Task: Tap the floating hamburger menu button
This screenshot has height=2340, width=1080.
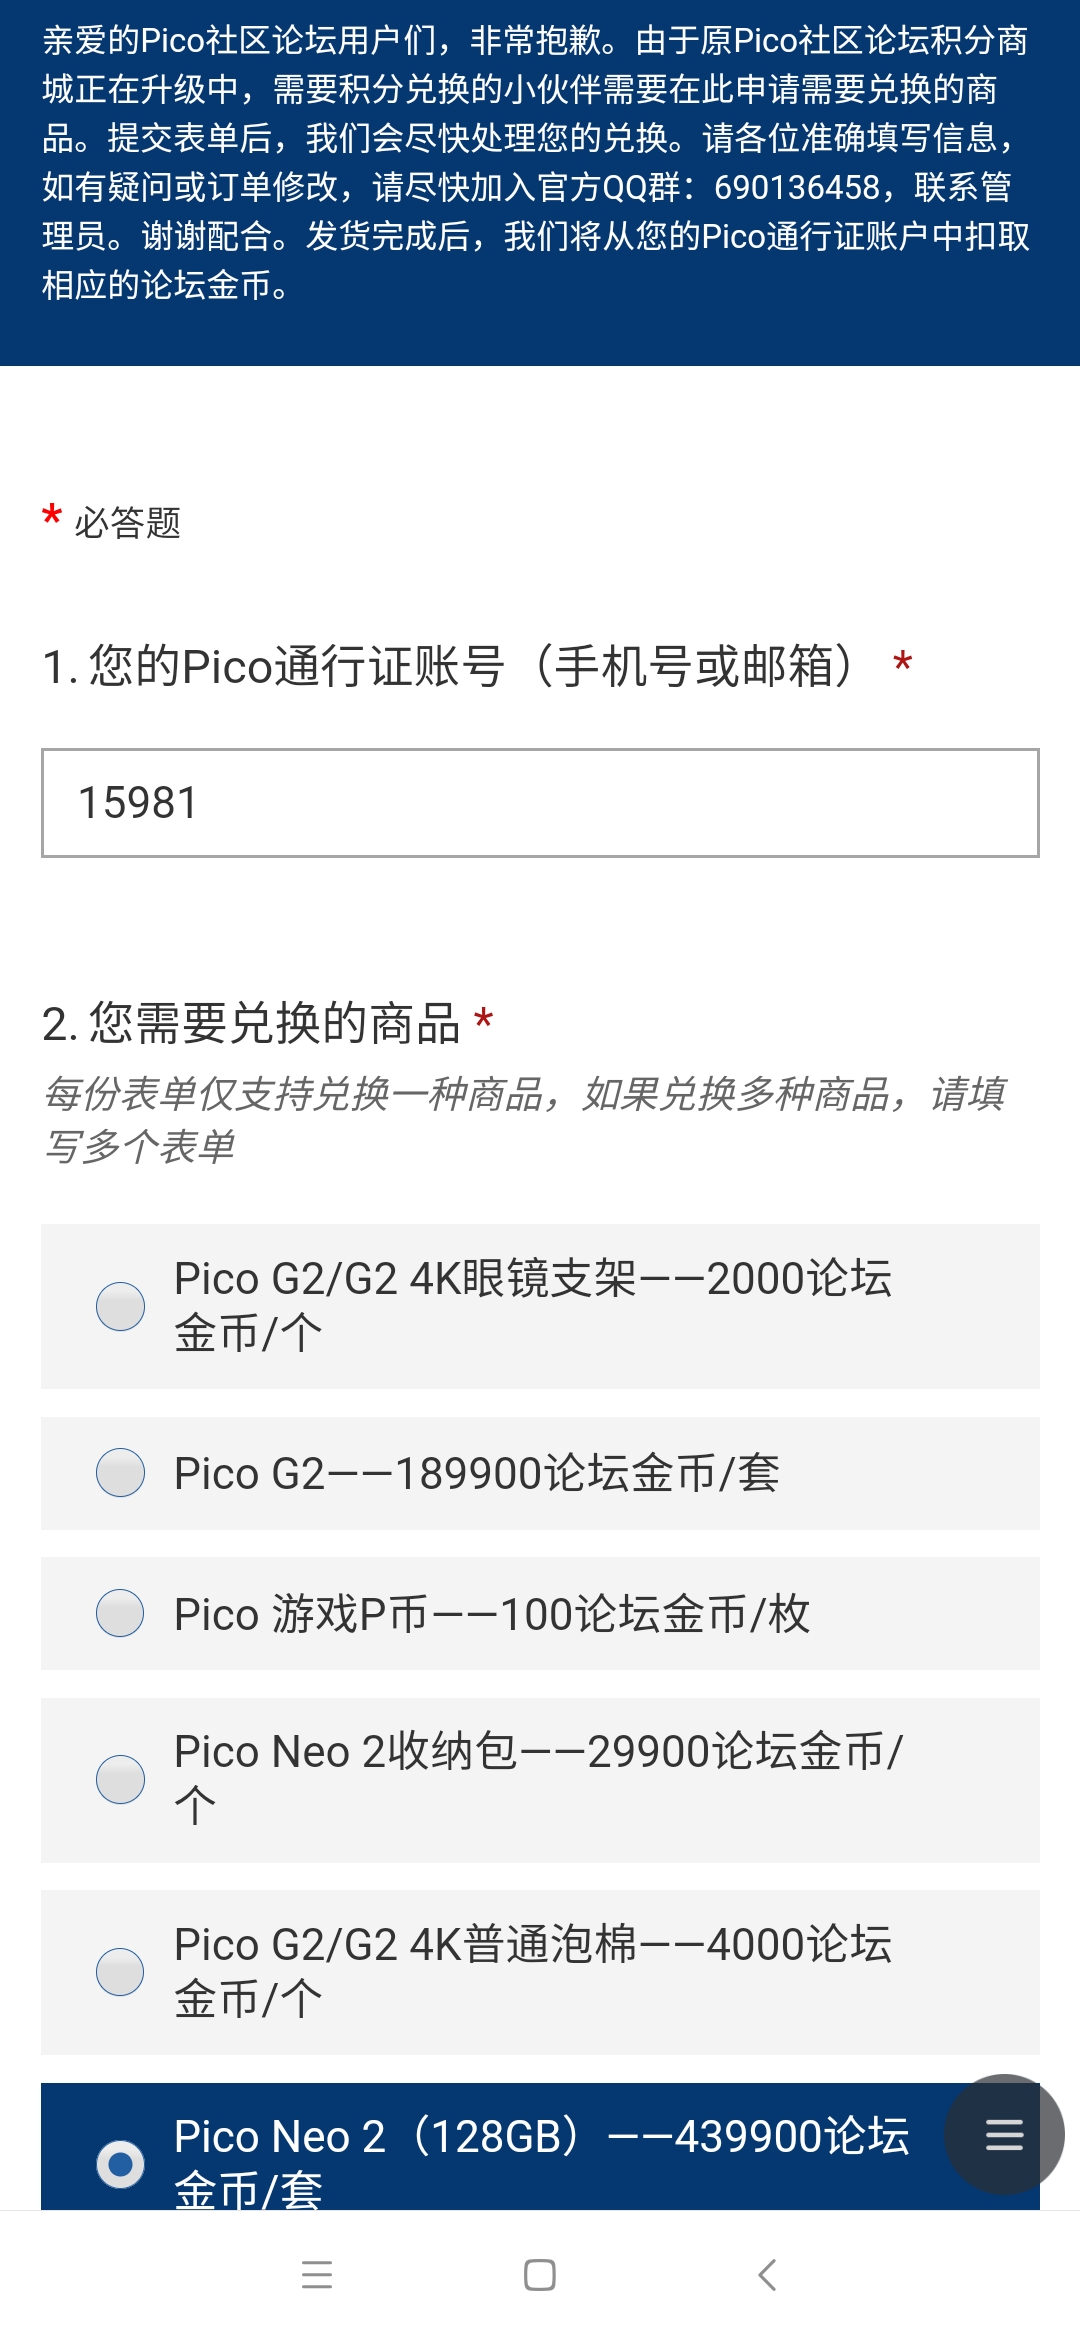Action: click(1004, 2134)
